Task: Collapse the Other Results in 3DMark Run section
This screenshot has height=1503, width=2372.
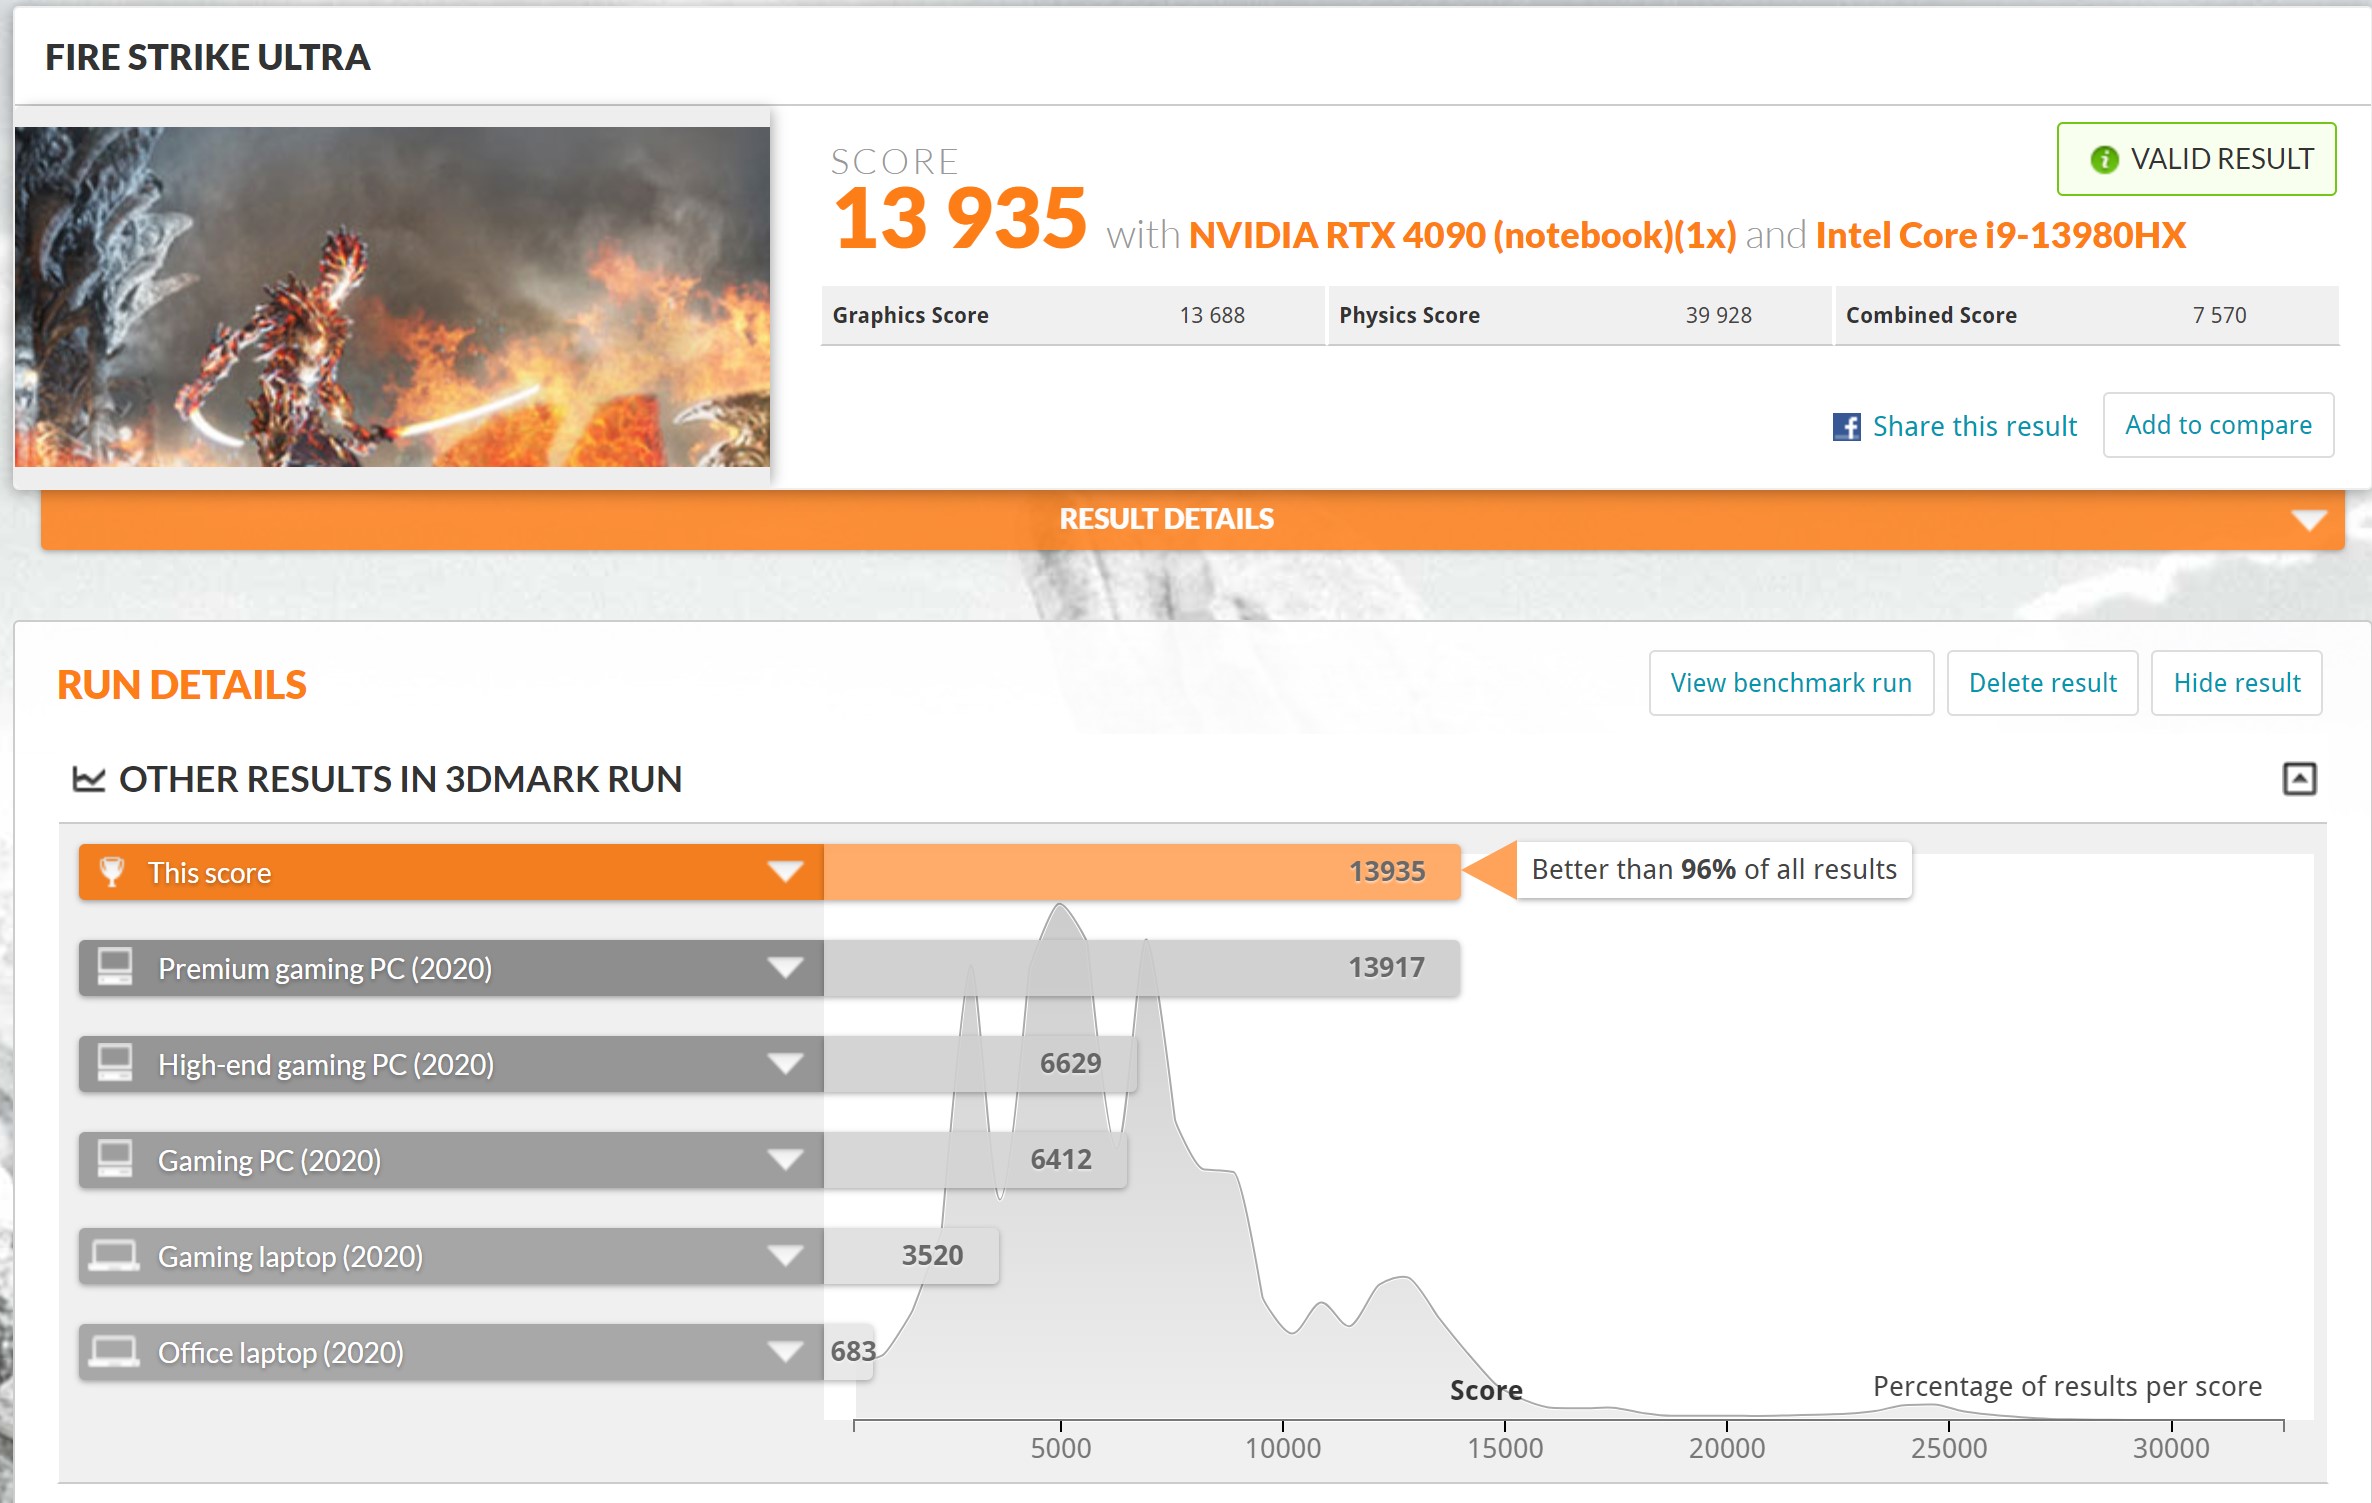Action: coord(2299,779)
